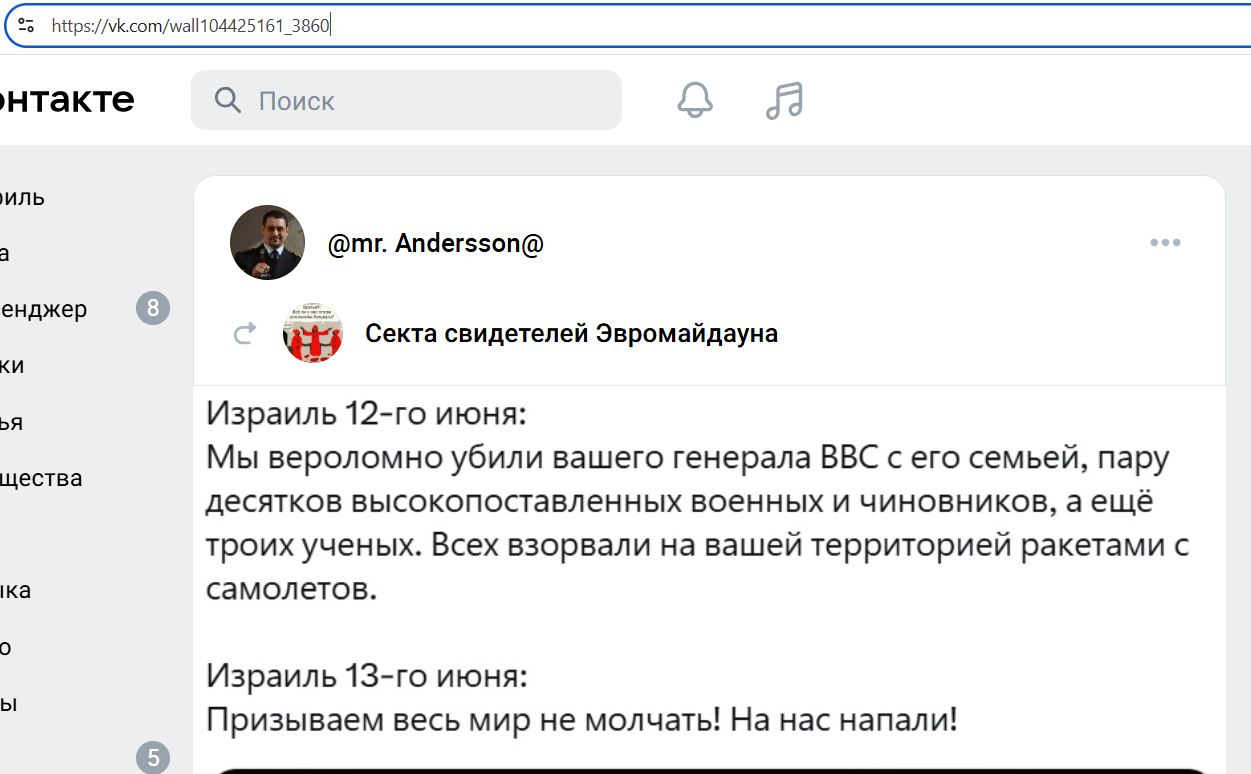Click the repost arrow on the post

244,333
